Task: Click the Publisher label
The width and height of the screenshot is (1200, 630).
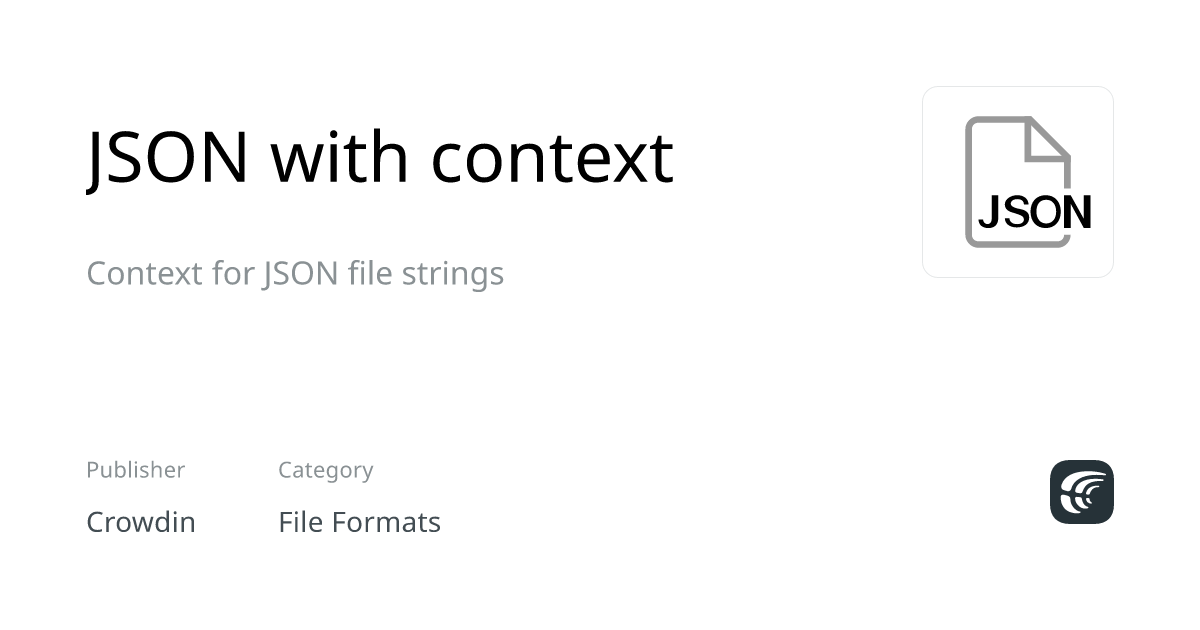Action: (135, 470)
